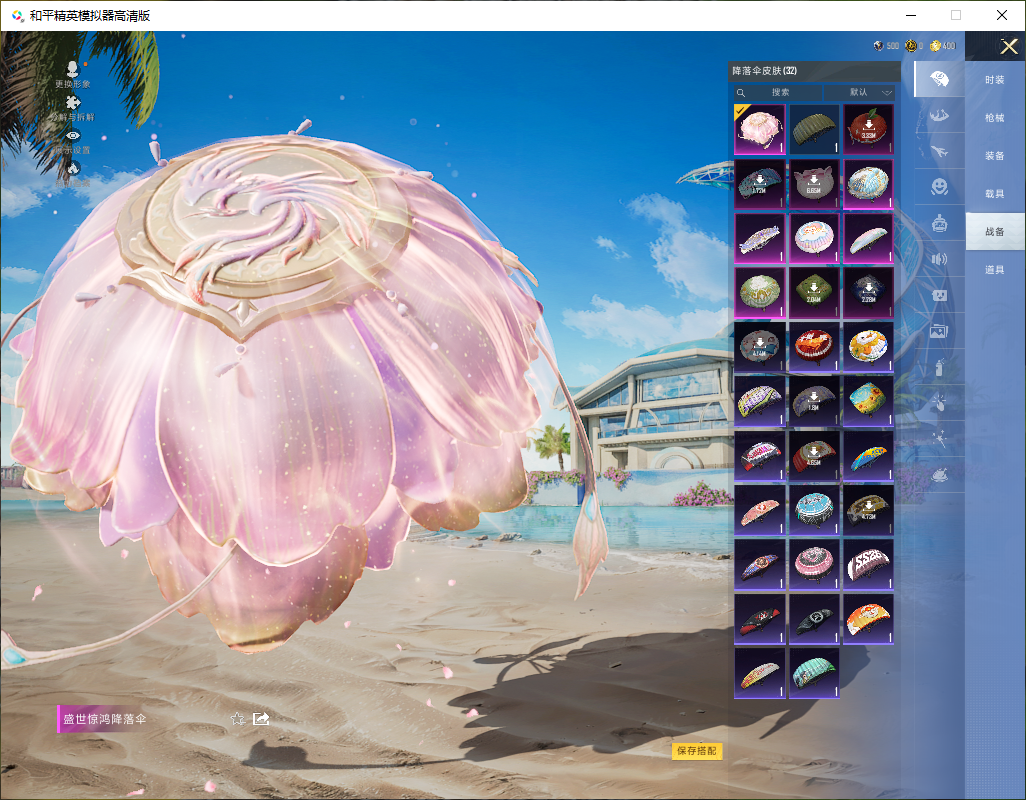The height and width of the screenshot is (800, 1026).
Task: Minimize the emulator window
Action: coord(911,15)
